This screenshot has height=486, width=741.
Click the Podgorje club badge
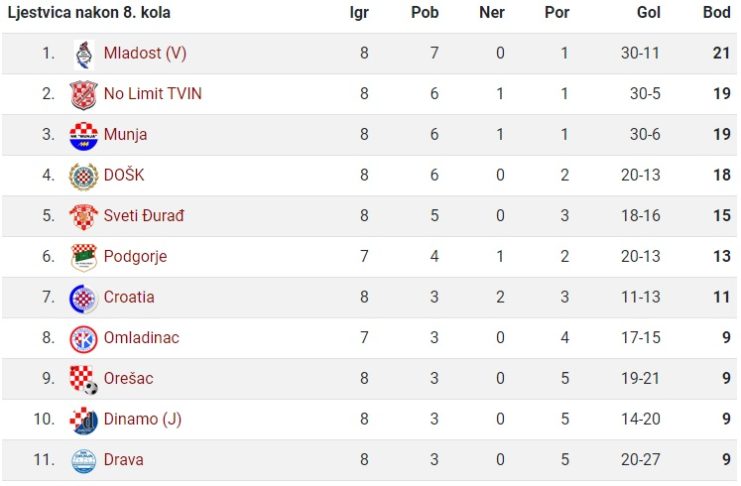[84, 258]
